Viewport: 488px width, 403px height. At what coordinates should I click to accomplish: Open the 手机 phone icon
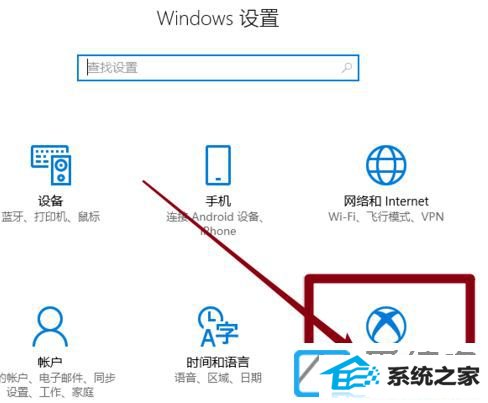[x=218, y=165]
